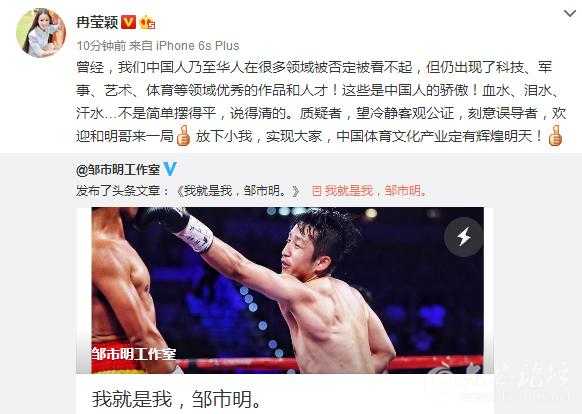Click the small red article icon
582x414 pixels.
click(317, 191)
